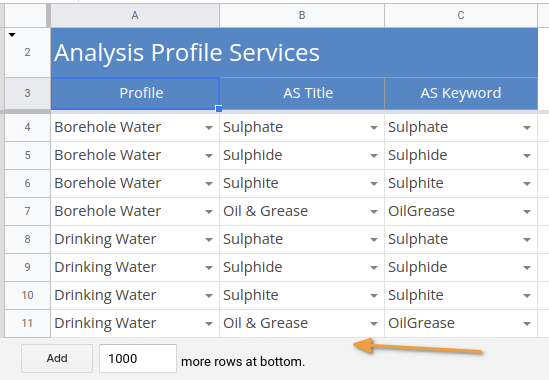
Task: Select column A header
Action: click(x=135, y=15)
